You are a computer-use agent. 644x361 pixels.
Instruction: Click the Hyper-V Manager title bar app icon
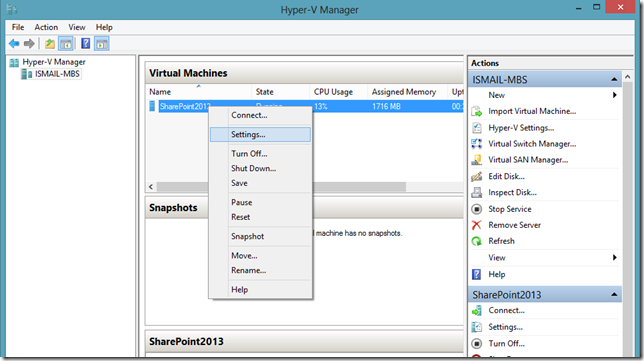coord(12,9)
